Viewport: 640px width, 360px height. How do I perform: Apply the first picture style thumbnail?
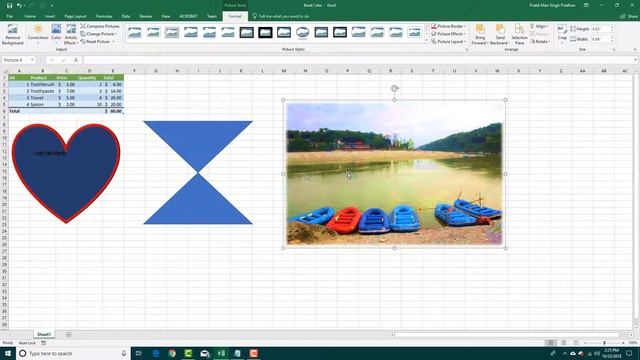(135, 32)
